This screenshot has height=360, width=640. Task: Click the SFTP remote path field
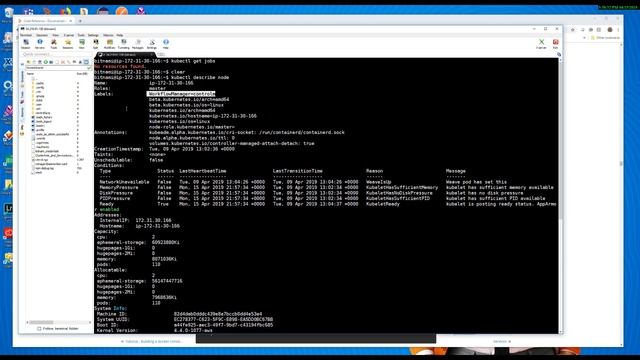[x=58, y=68]
